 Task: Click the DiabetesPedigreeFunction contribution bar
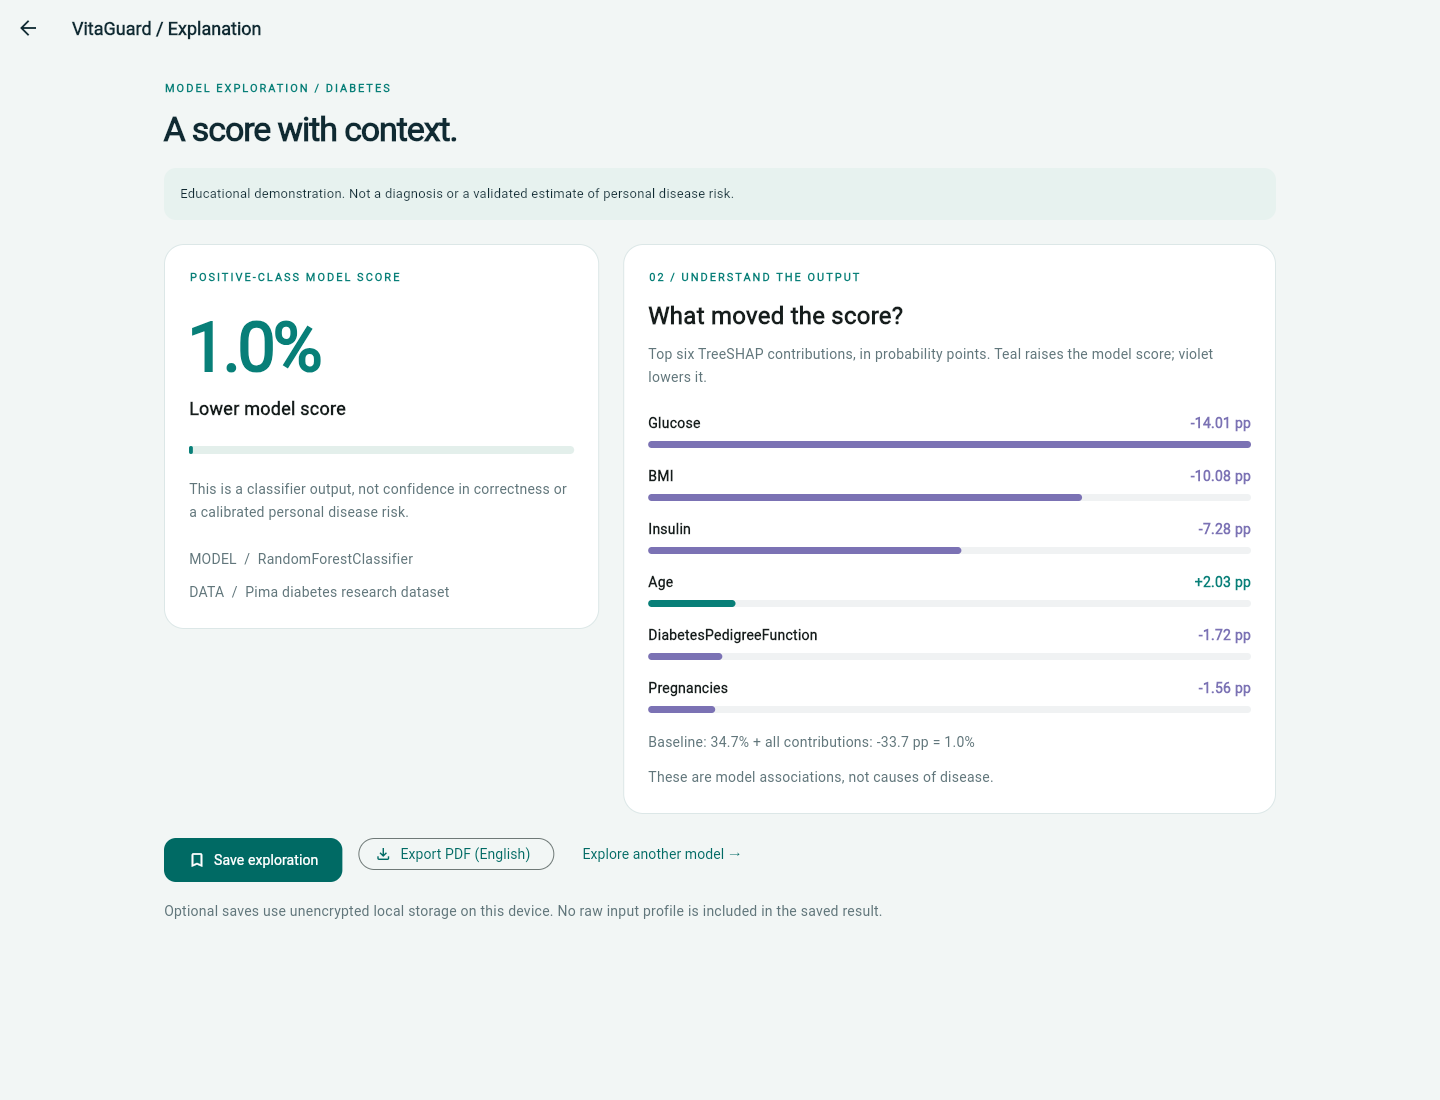(x=949, y=656)
